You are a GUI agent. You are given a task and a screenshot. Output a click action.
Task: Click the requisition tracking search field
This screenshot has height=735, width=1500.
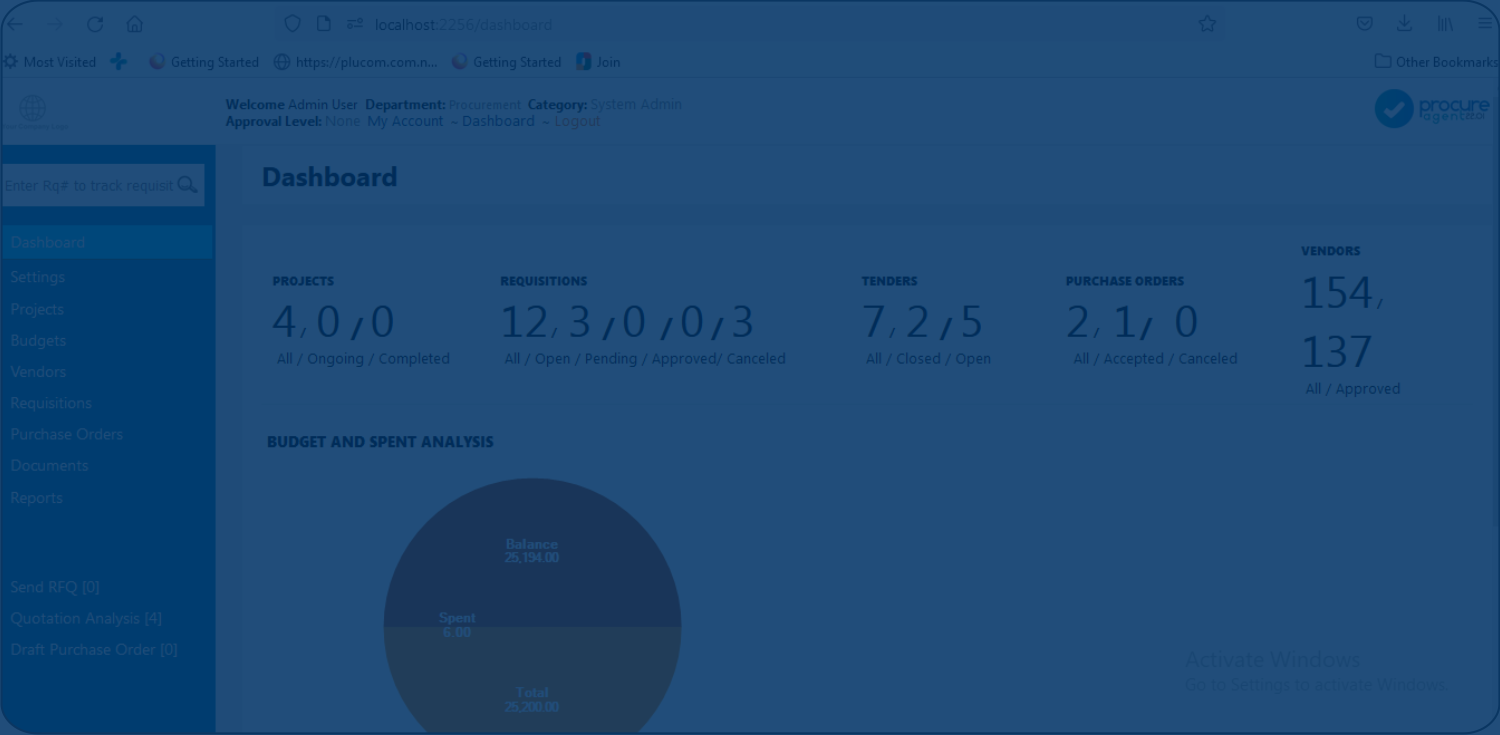click(x=88, y=185)
